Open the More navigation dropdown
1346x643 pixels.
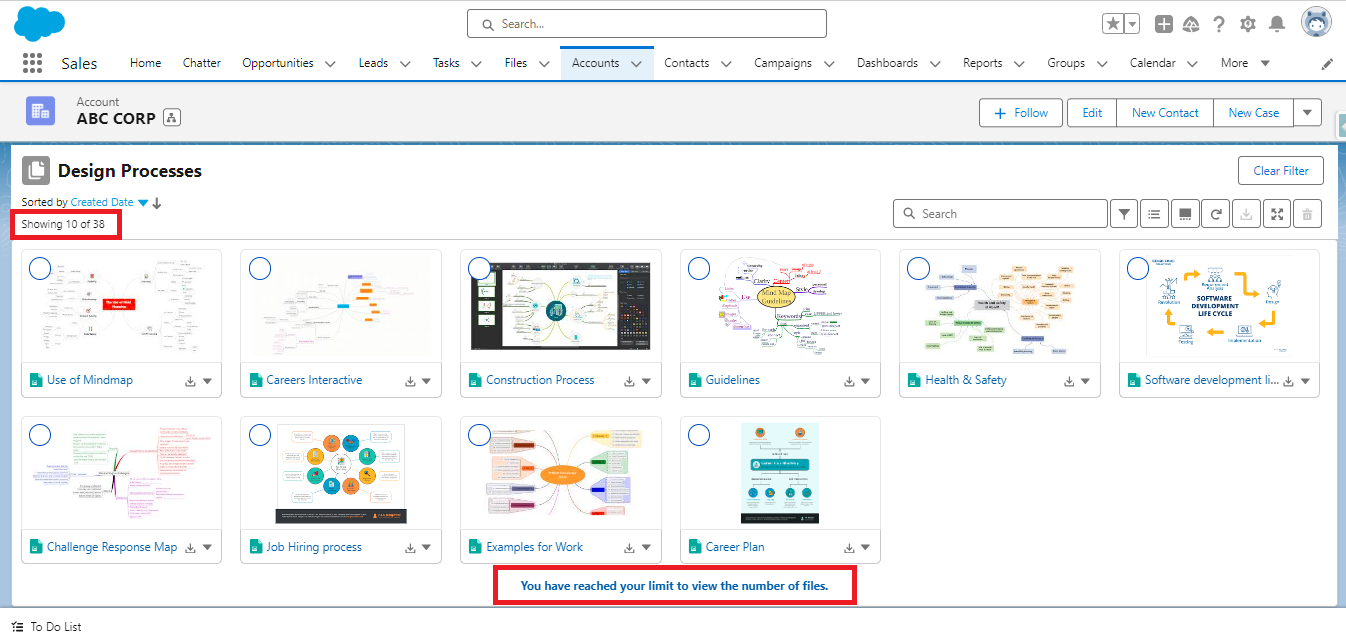click(x=1245, y=63)
